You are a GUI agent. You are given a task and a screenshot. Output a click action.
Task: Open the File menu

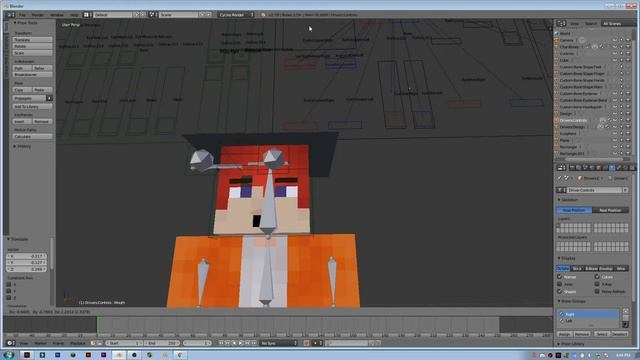(x=22, y=15)
